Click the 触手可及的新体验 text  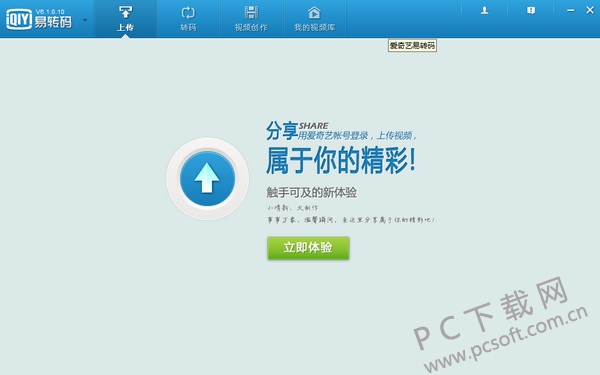tap(311, 192)
